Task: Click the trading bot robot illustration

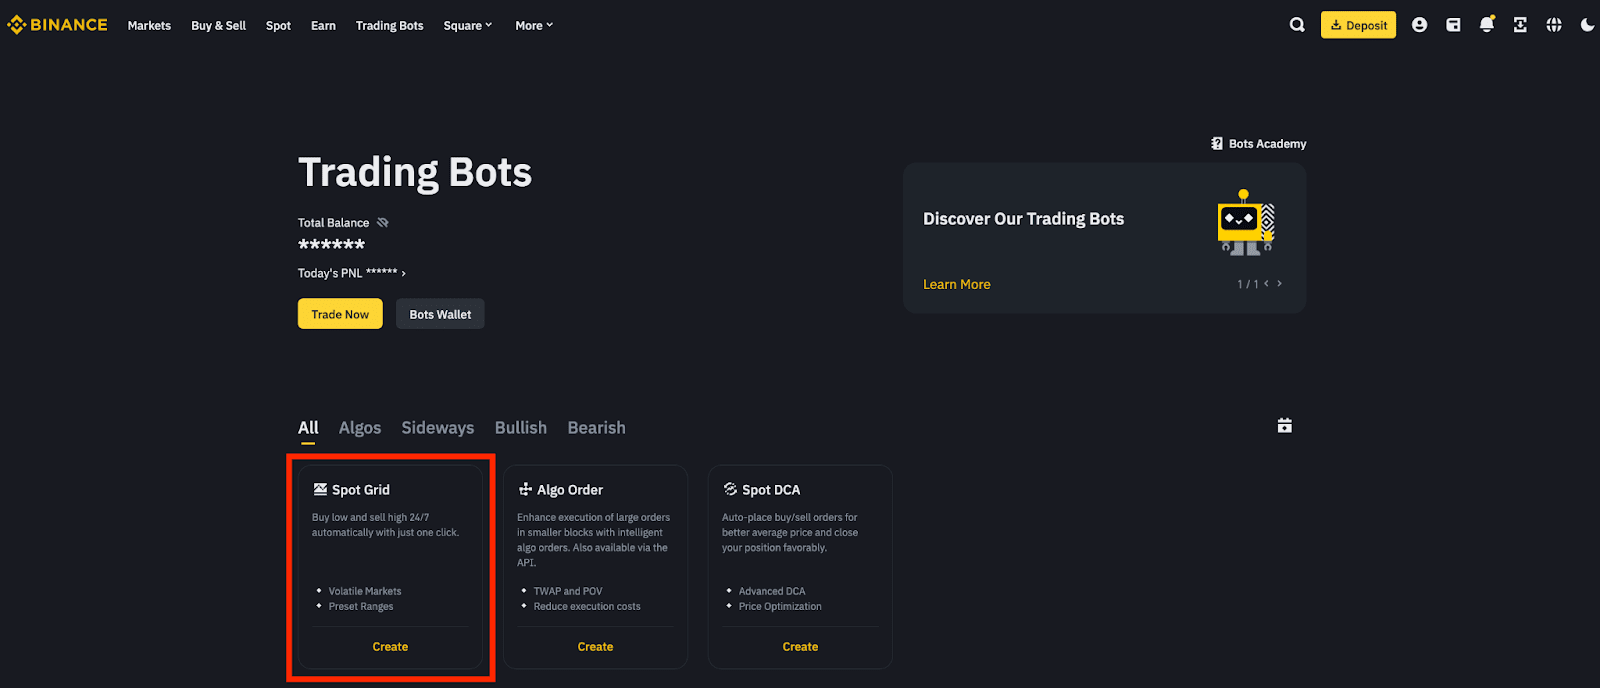Action: click(1246, 222)
